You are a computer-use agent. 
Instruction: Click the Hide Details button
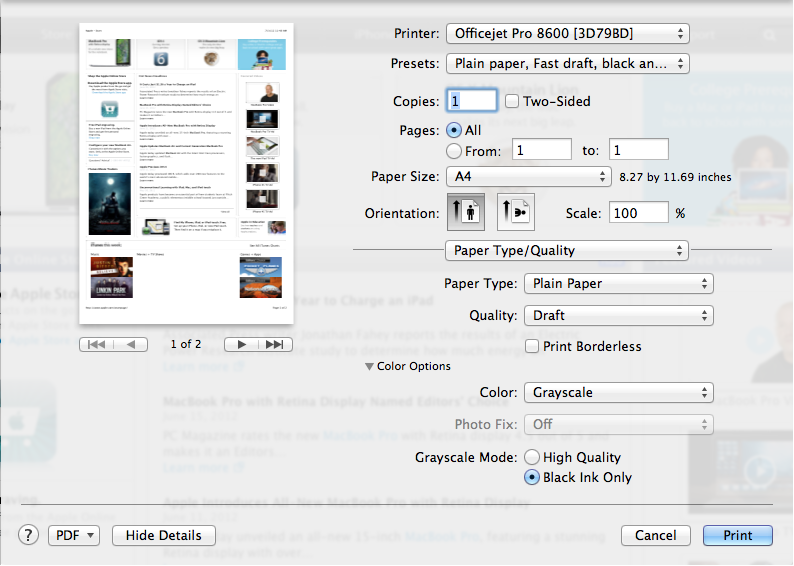[x=164, y=535]
